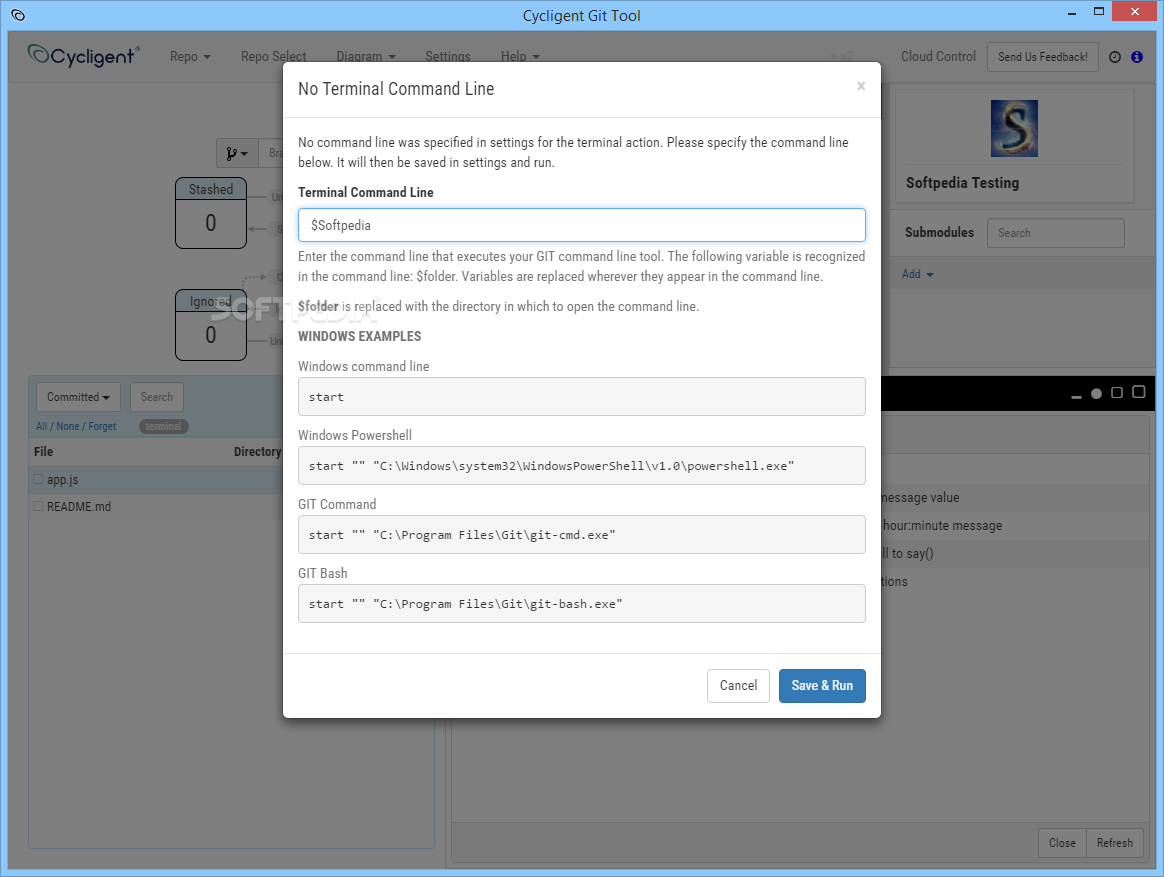
Task: Select the Windows Powershell example command
Action: click(x=581, y=466)
